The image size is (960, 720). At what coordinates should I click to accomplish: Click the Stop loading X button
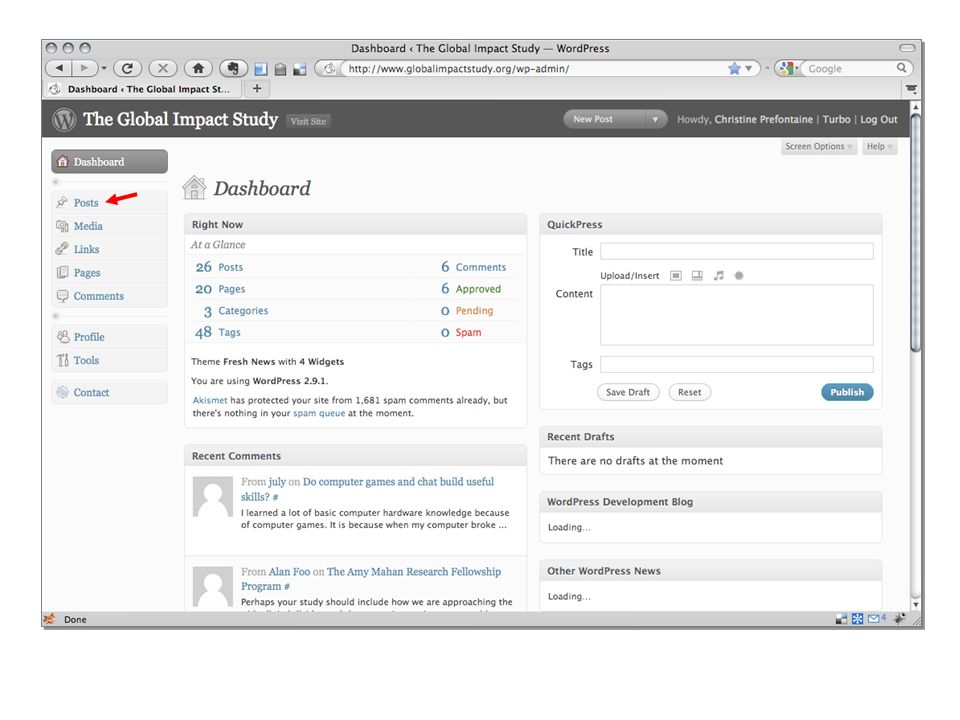point(163,68)
